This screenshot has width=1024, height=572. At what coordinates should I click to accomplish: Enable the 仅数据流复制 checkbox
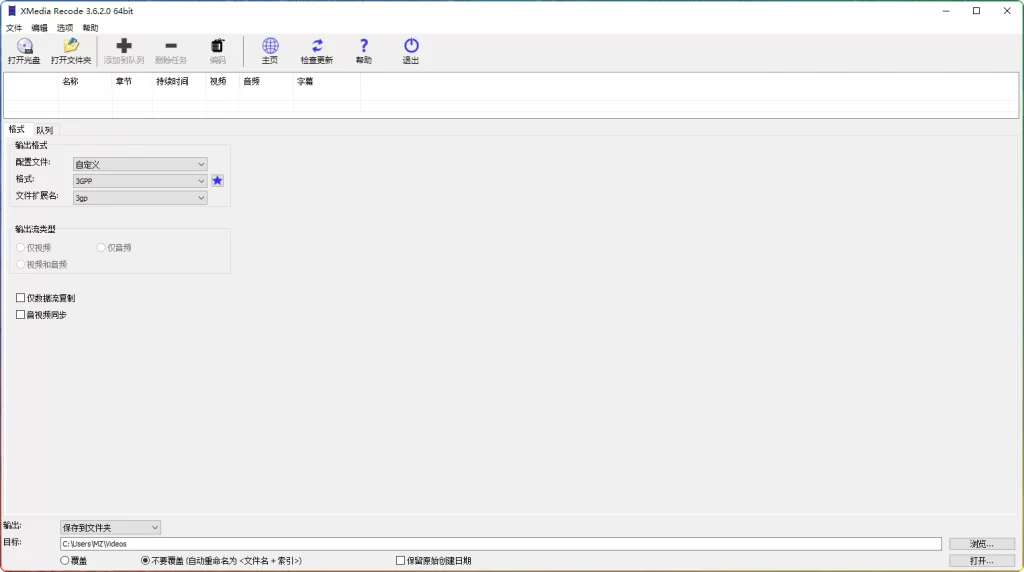point(20,298)
